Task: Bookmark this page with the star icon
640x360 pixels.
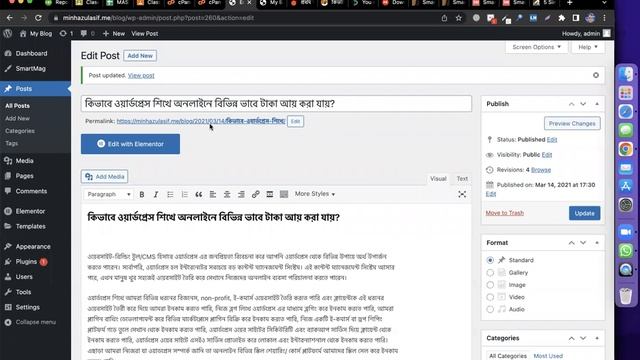Action: pos(459,18)
